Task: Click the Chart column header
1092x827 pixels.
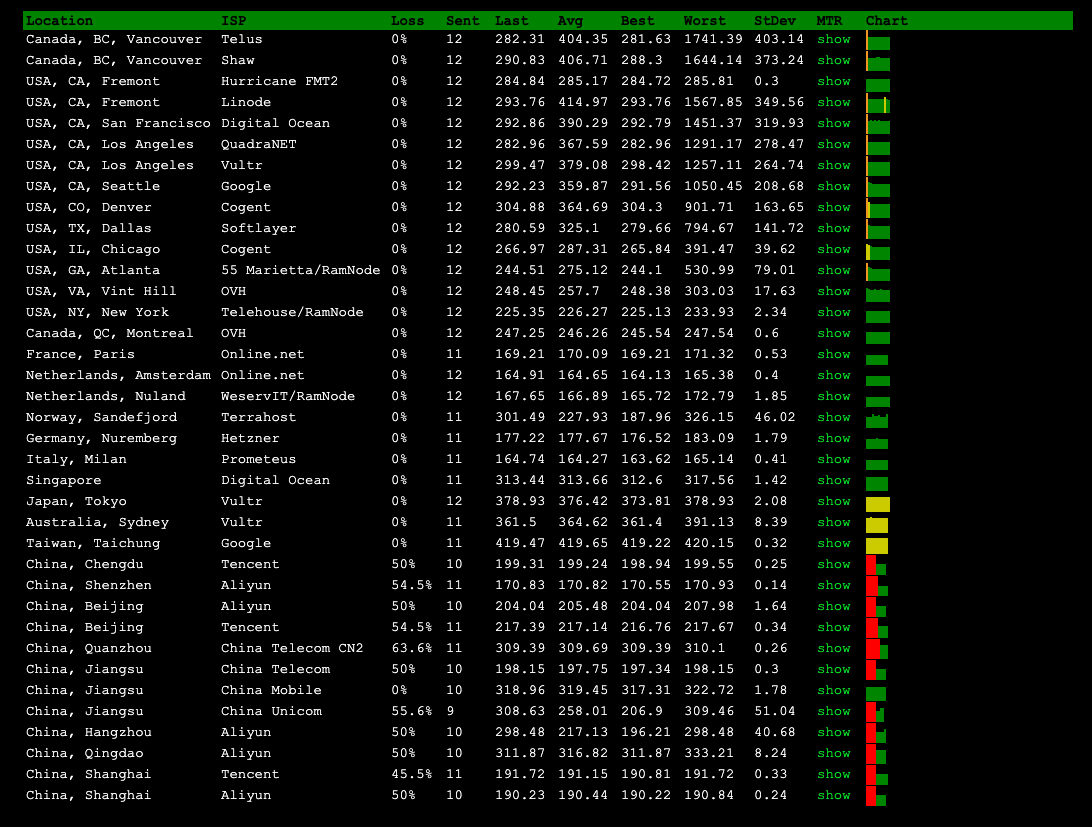Action: pyautogui.click(x=887, y=21)
